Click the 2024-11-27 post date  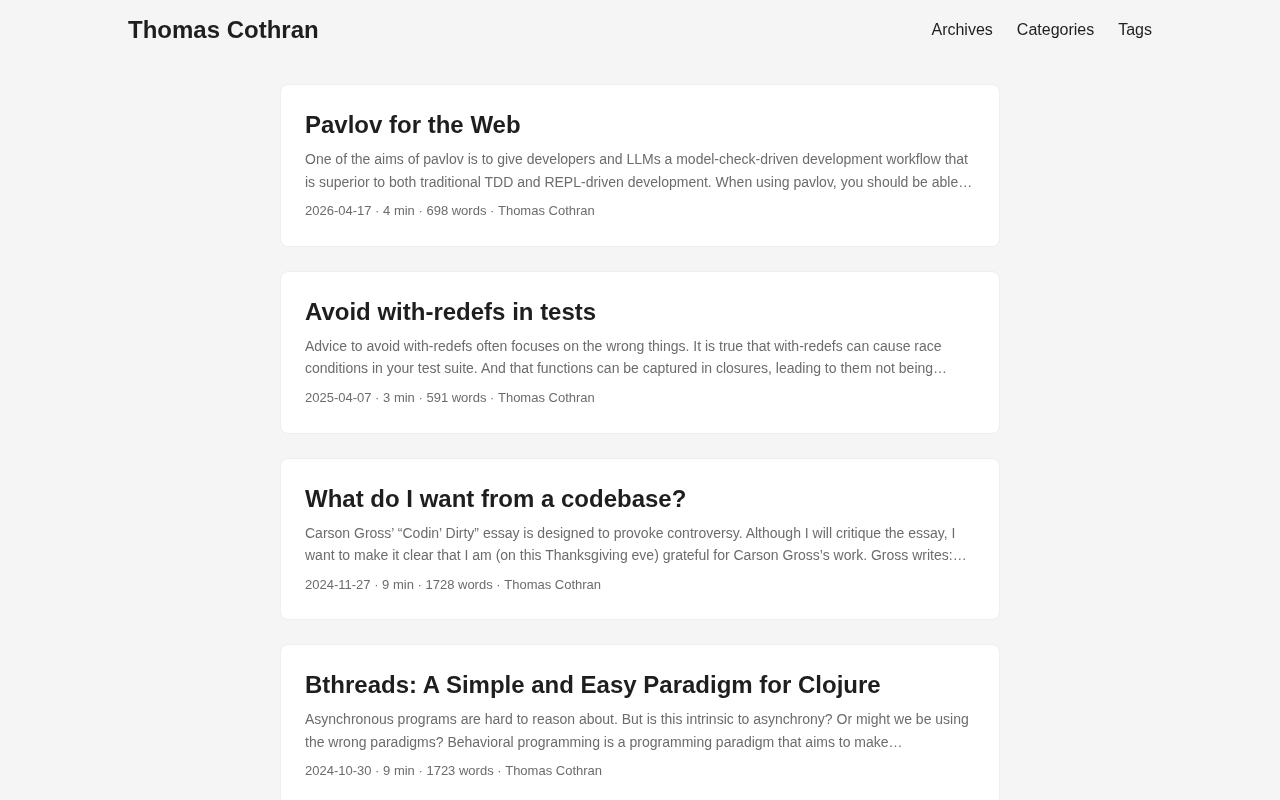tap(338, 585)
